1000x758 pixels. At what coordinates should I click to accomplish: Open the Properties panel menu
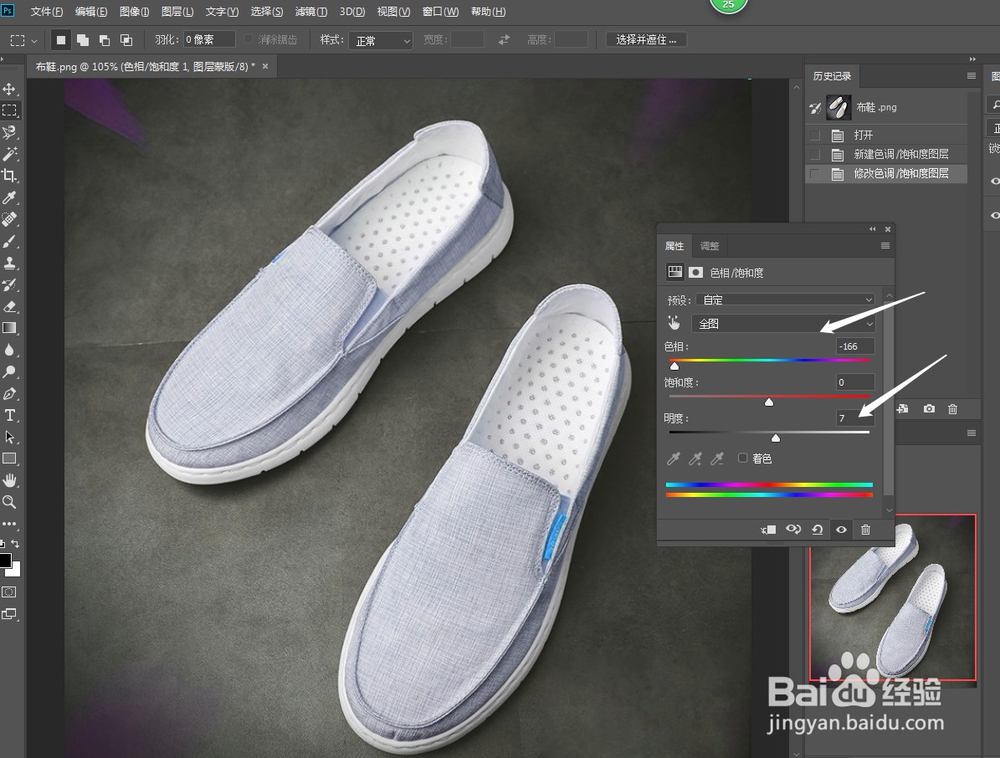point(885,245)
